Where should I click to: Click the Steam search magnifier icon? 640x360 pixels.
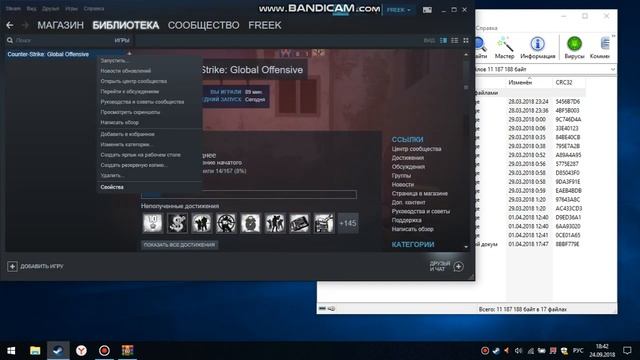tap(10, 40)
